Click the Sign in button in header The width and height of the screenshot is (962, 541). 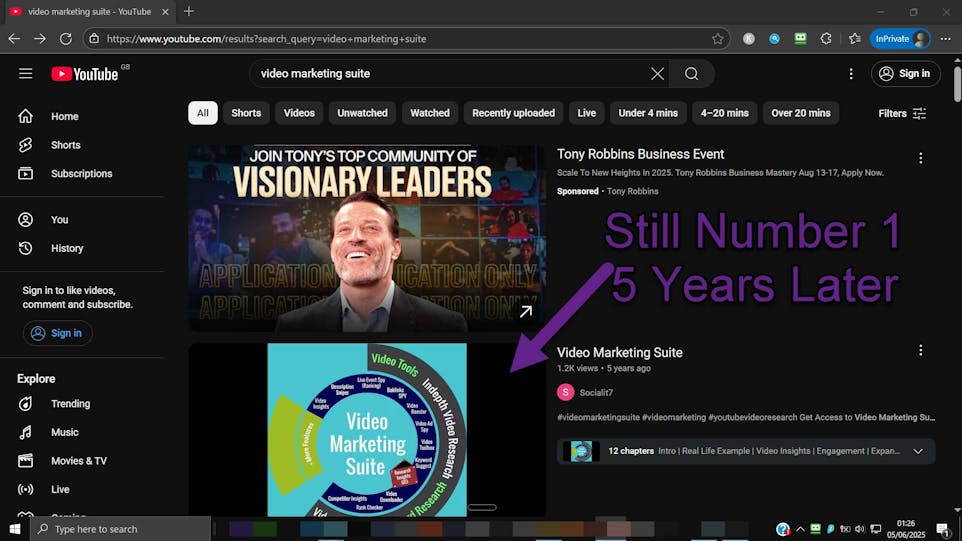[904, 73]
